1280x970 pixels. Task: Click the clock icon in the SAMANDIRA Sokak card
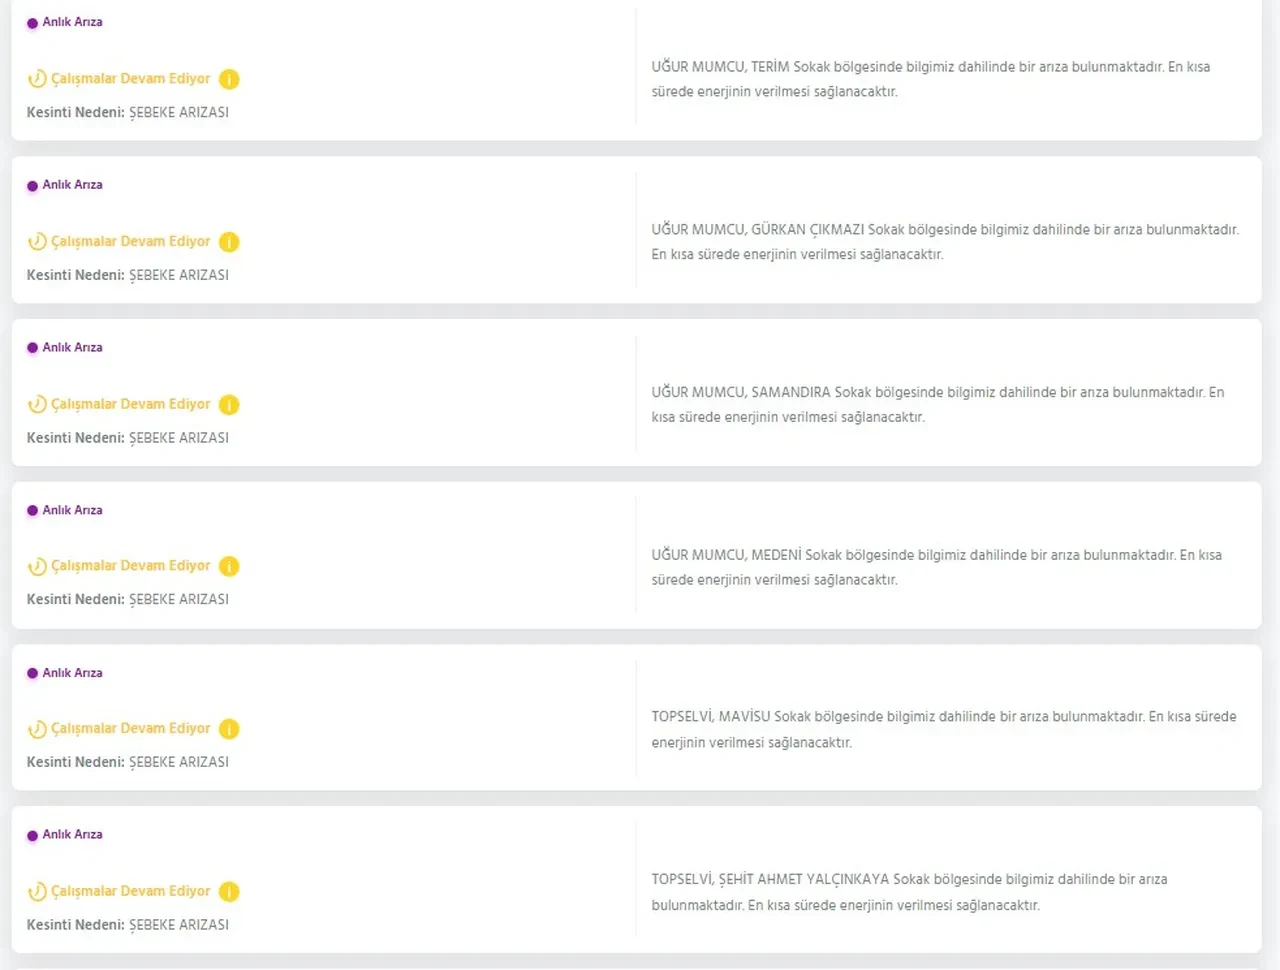click(x=37, y=404)
